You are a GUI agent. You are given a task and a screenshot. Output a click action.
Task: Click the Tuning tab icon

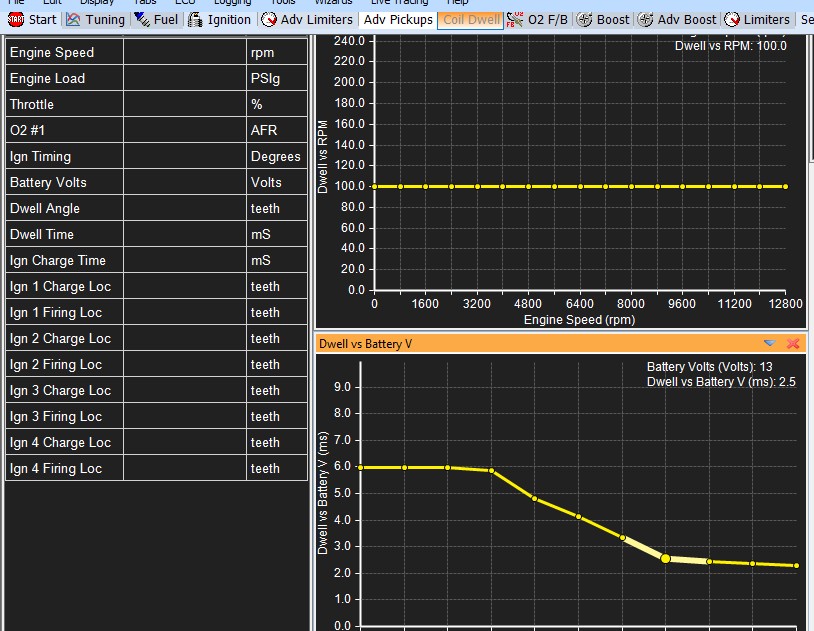(x=74, y=19)
